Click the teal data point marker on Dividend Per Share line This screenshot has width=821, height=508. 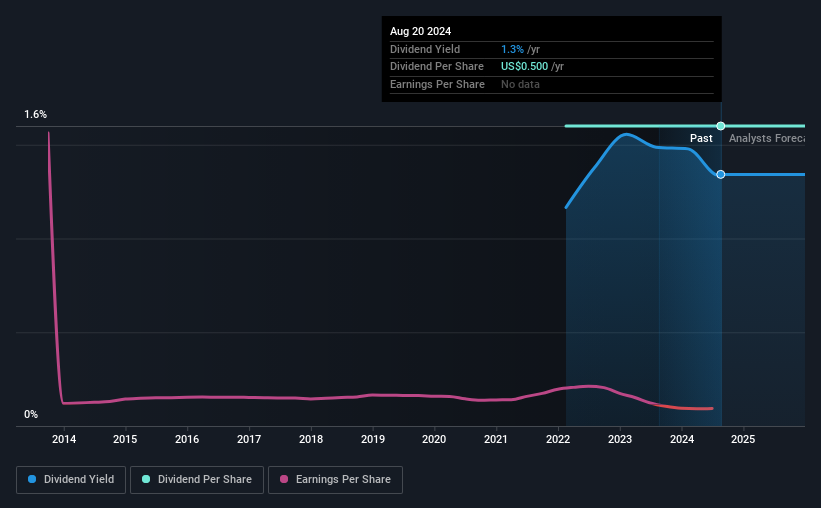coord(721,126)
